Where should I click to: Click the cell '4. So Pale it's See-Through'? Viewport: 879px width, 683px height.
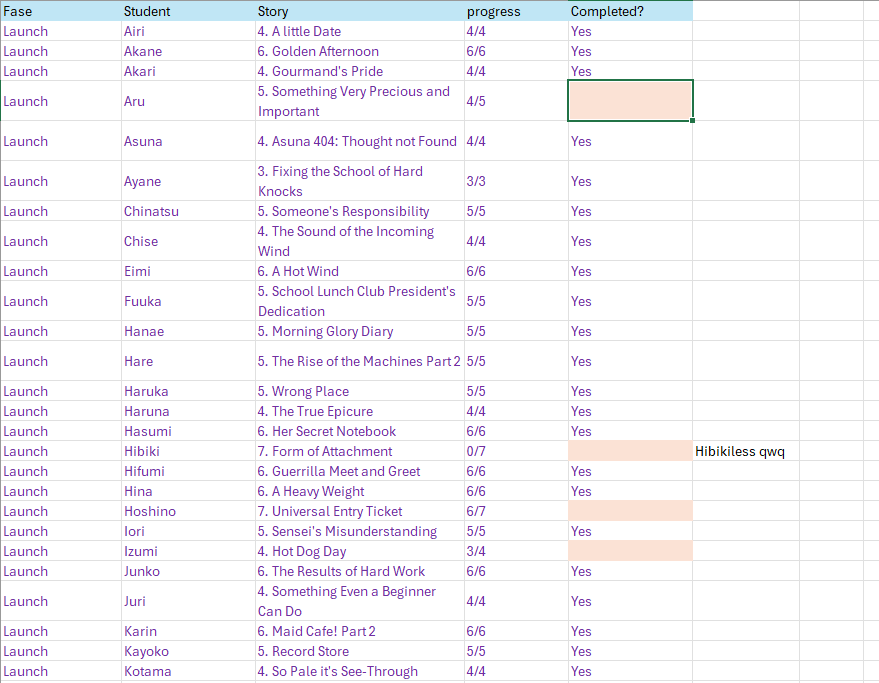point(359,671)
